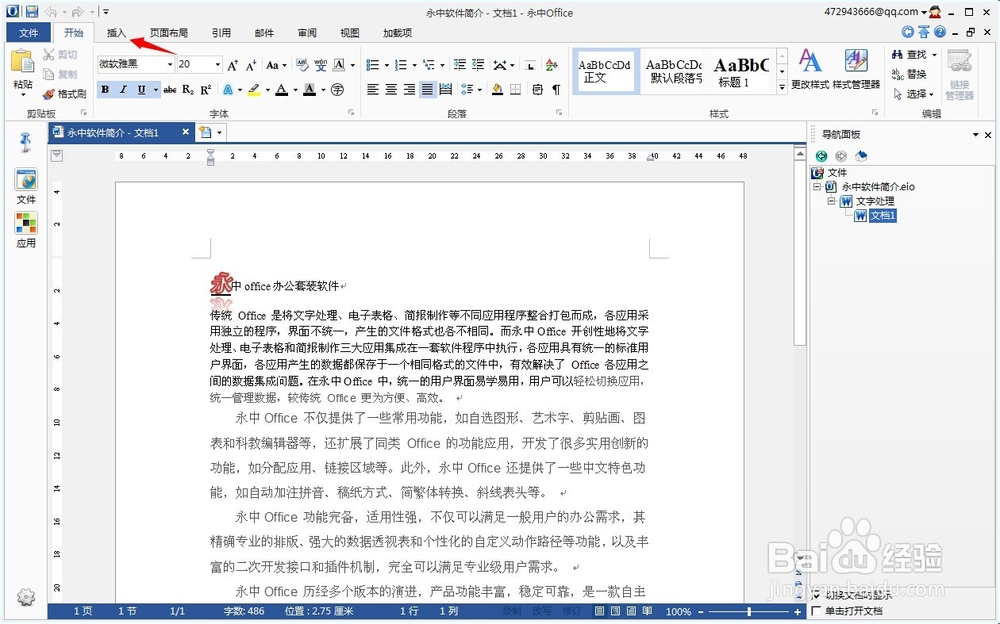Apply strikethrough with the abc icon

pyautogui.click(x=170, y=90)
